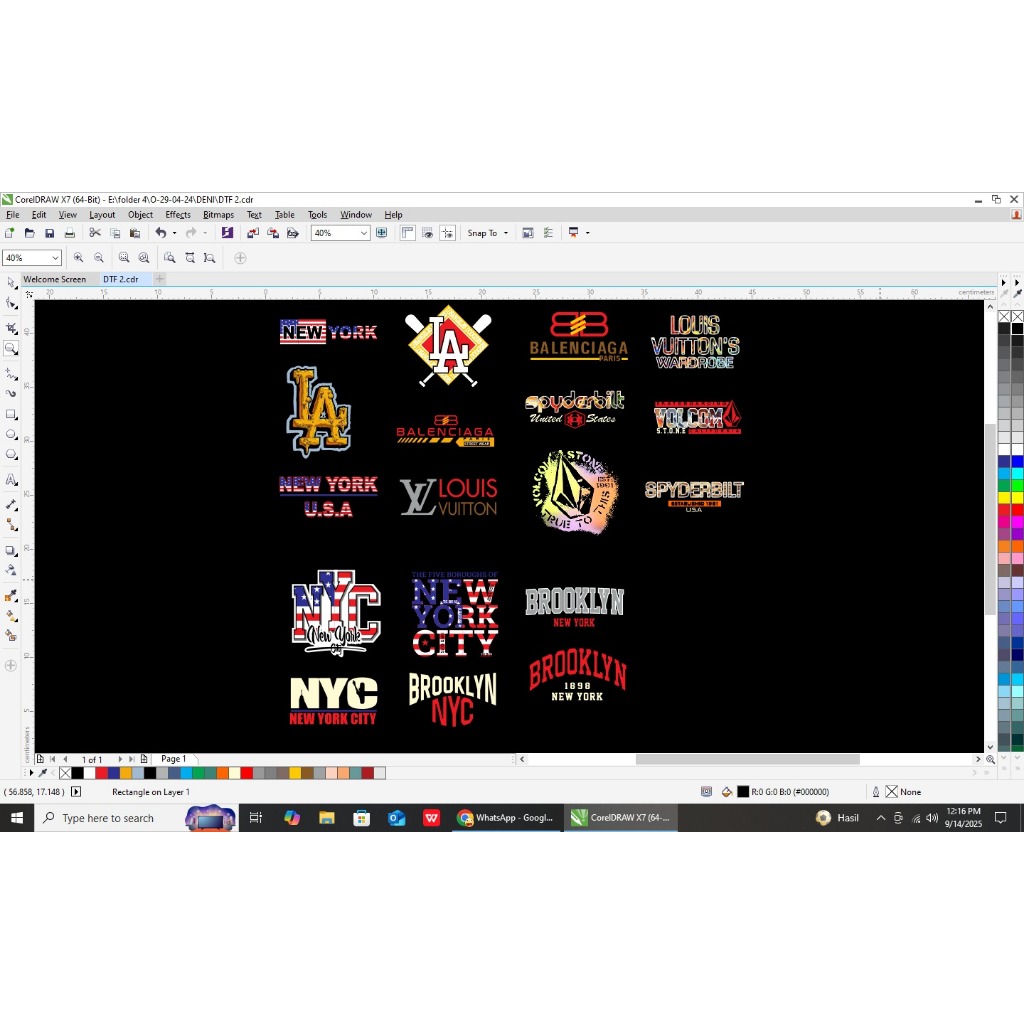Select the Connector tool
The image size is (1024, 1024).
pos(11,524)
